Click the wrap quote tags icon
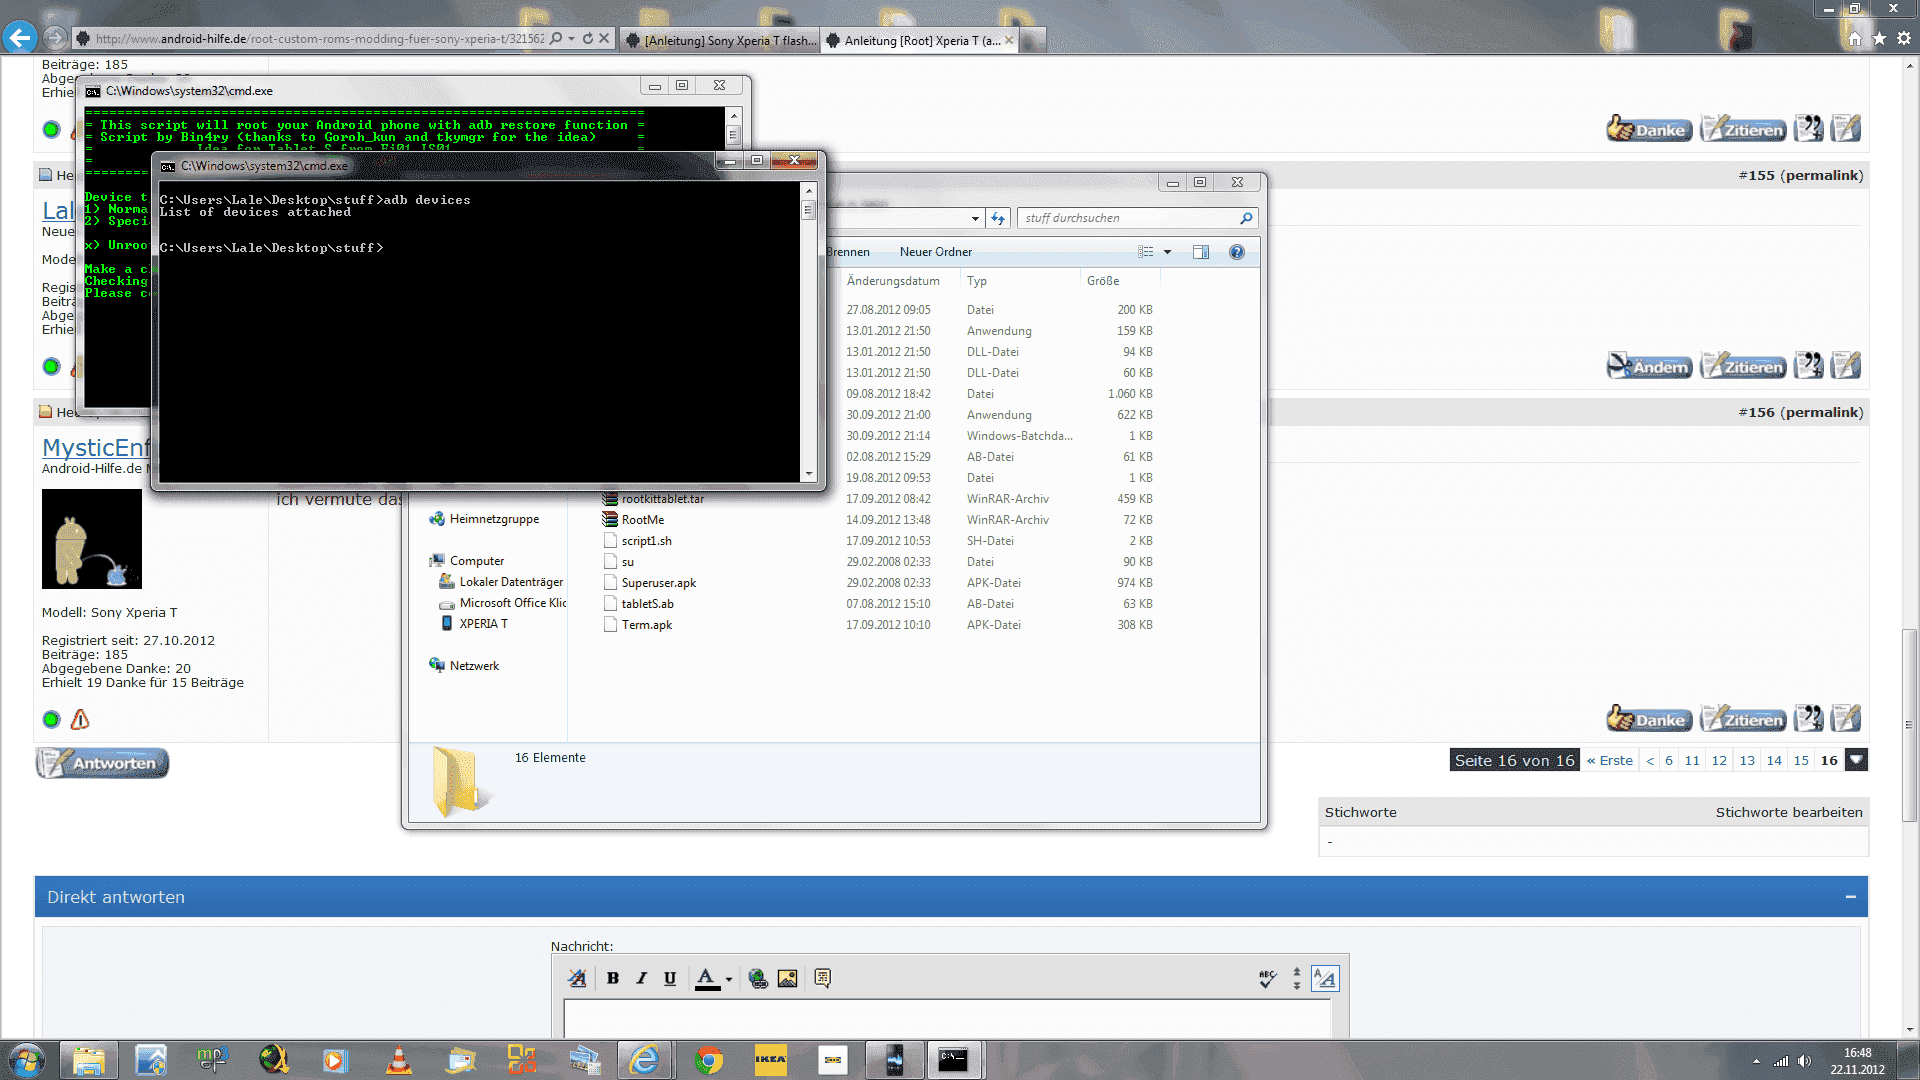Viewport: 1920px width, 1080px height. [x=823, y=978]
